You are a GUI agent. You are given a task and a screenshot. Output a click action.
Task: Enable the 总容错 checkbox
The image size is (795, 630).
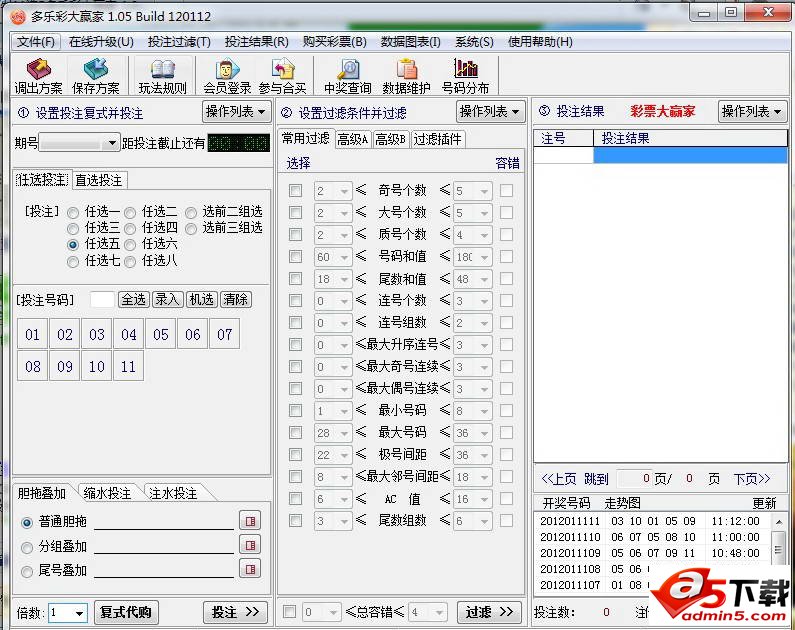(x=290, y=612)
